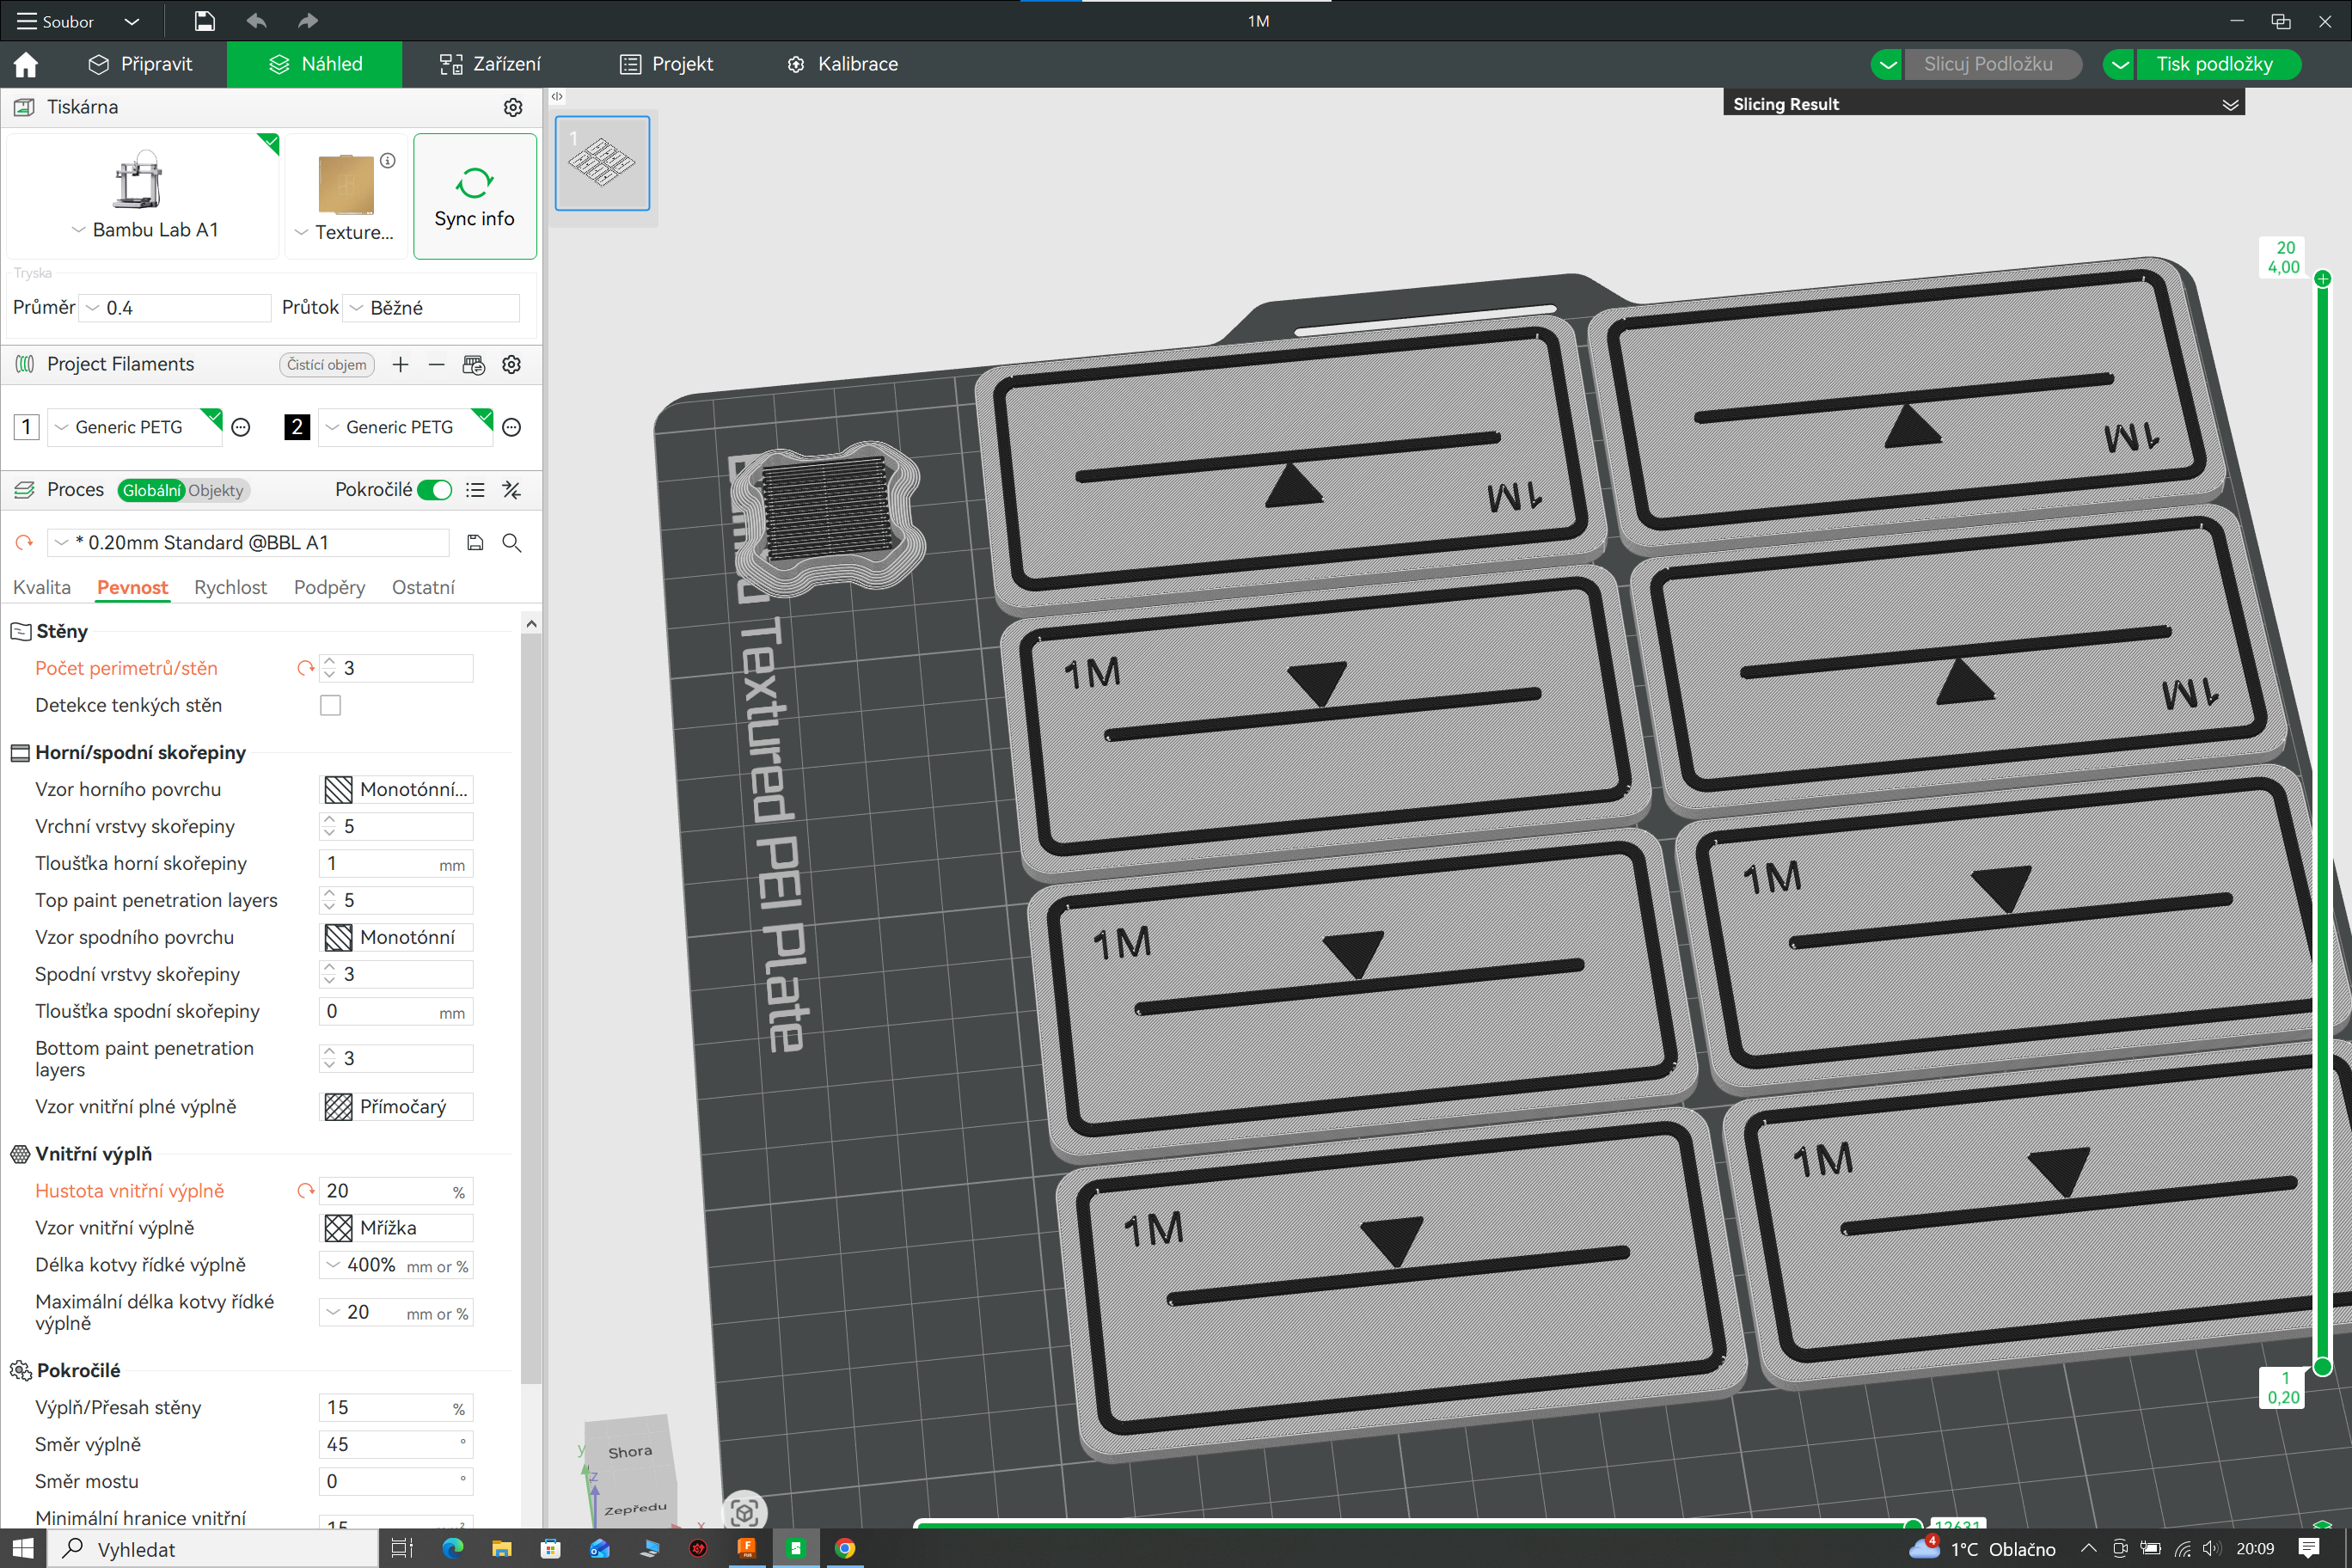Click Sync info button
Screen dimensions: 2352x1568
pos(475,197)
